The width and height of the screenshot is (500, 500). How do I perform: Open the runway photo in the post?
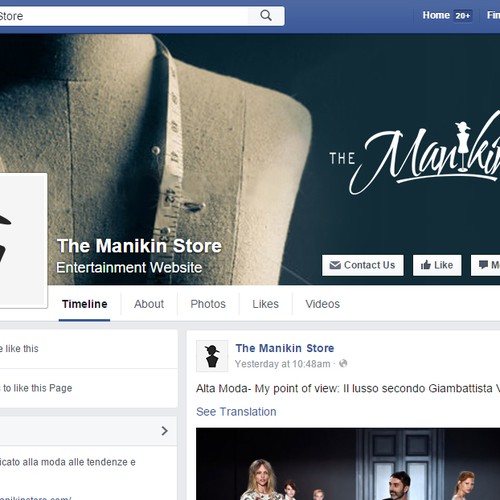pos(348,464)
